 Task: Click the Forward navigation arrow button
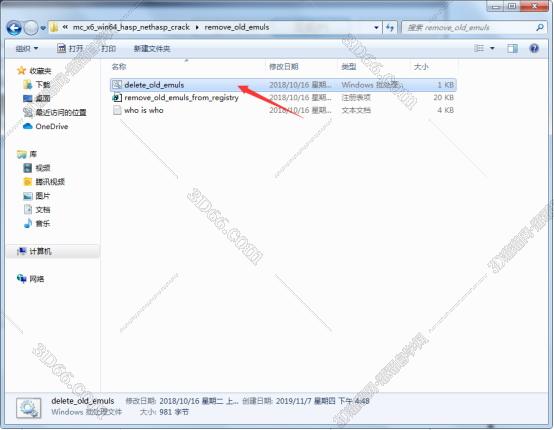pyautogui.click(x=31, y=28)
